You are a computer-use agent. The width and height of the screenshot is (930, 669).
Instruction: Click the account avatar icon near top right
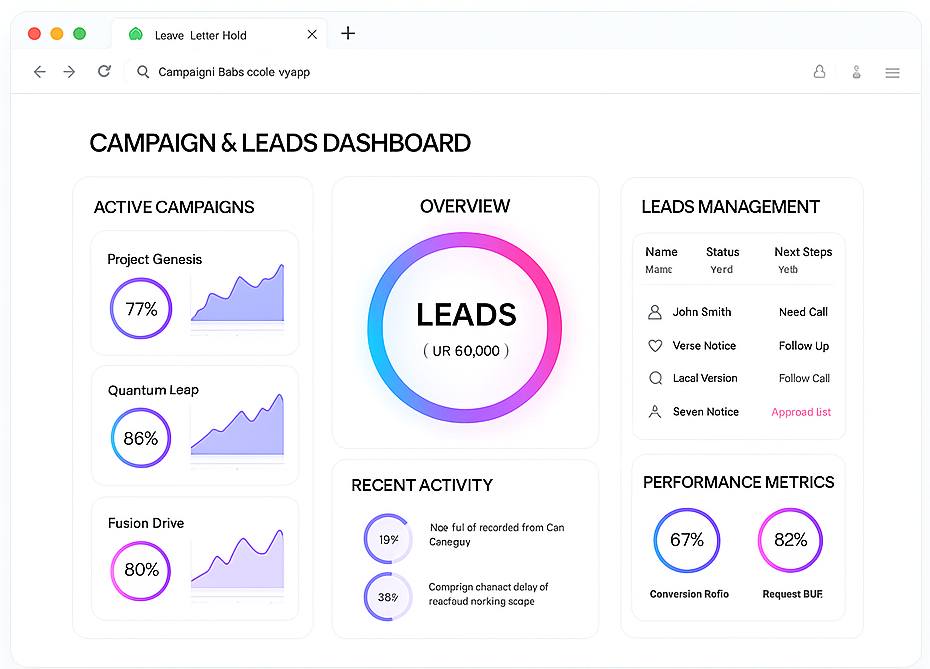coord(856,72)
